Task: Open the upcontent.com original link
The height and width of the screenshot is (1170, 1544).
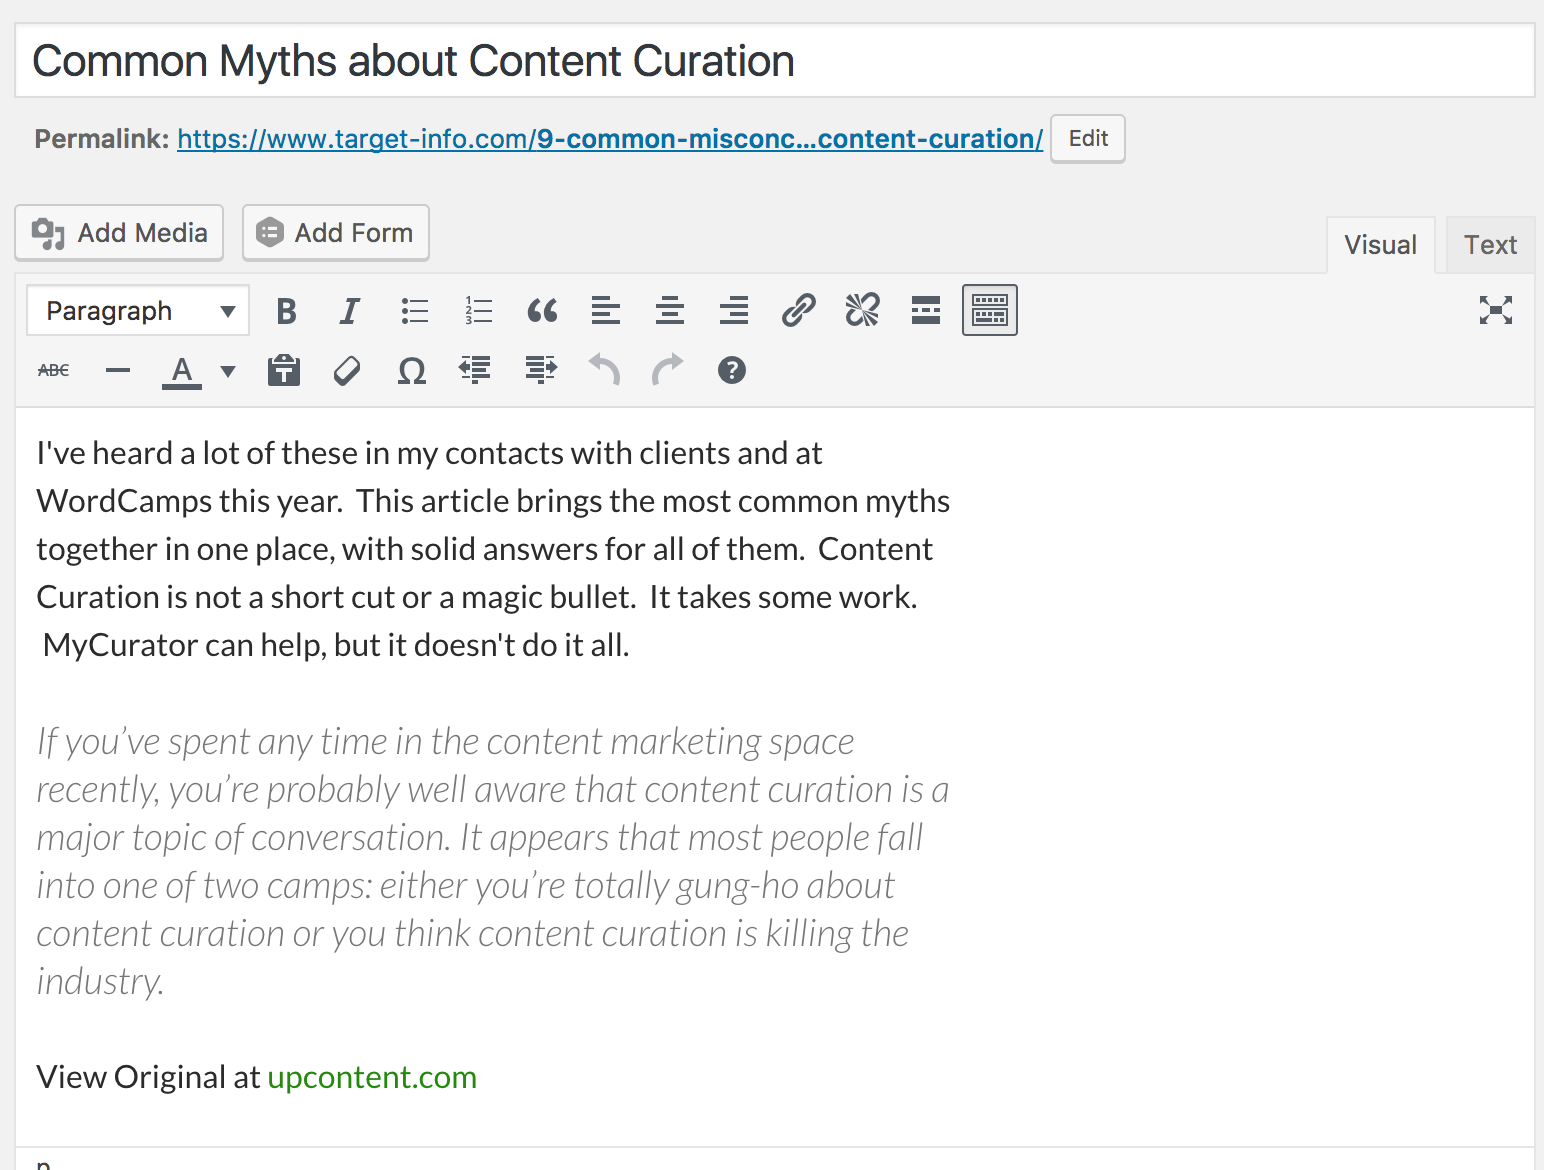Action: (x=372, y=1077)
